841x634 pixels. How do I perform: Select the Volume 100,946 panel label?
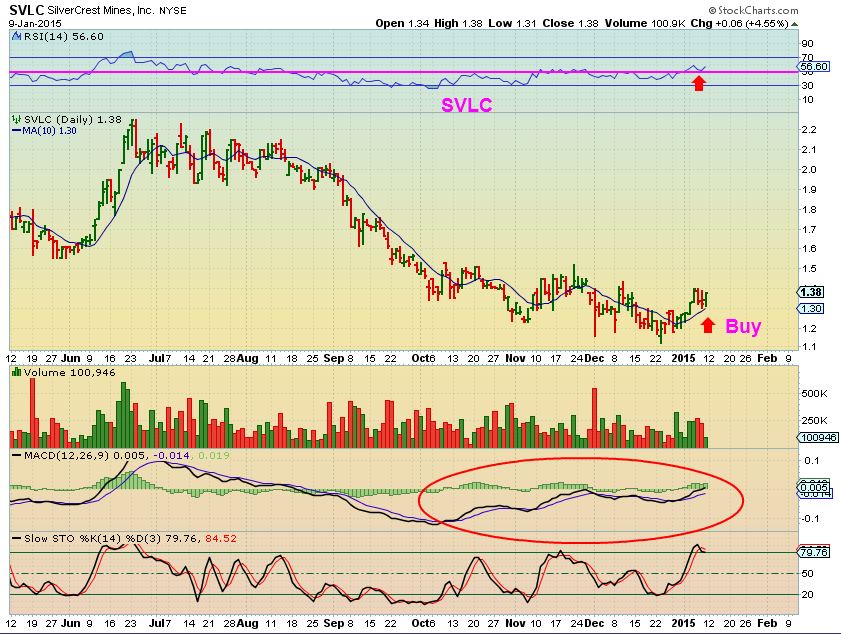click(x=69, y=372)
